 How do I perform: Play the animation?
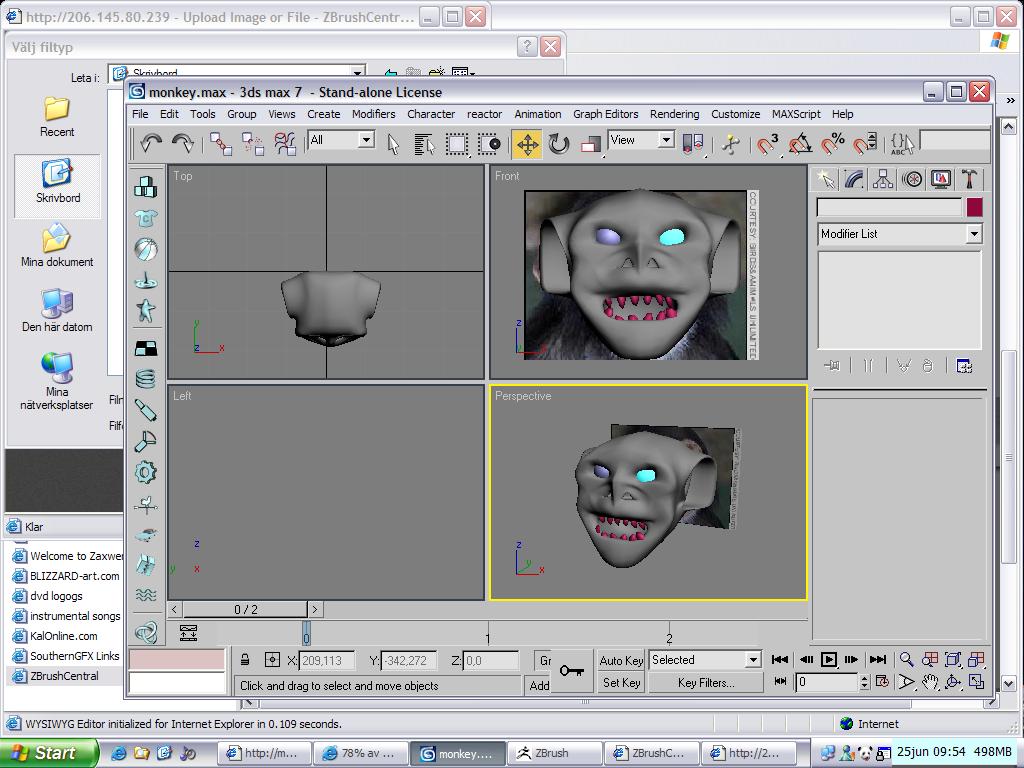click(828, 660)
